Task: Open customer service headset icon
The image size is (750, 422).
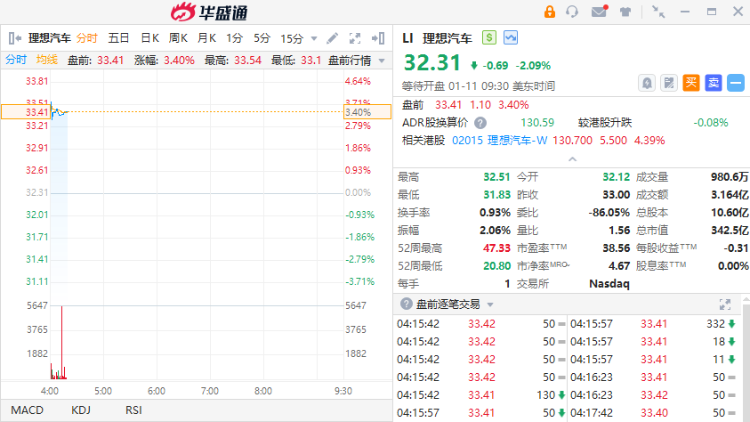Action: click(573, 12)
